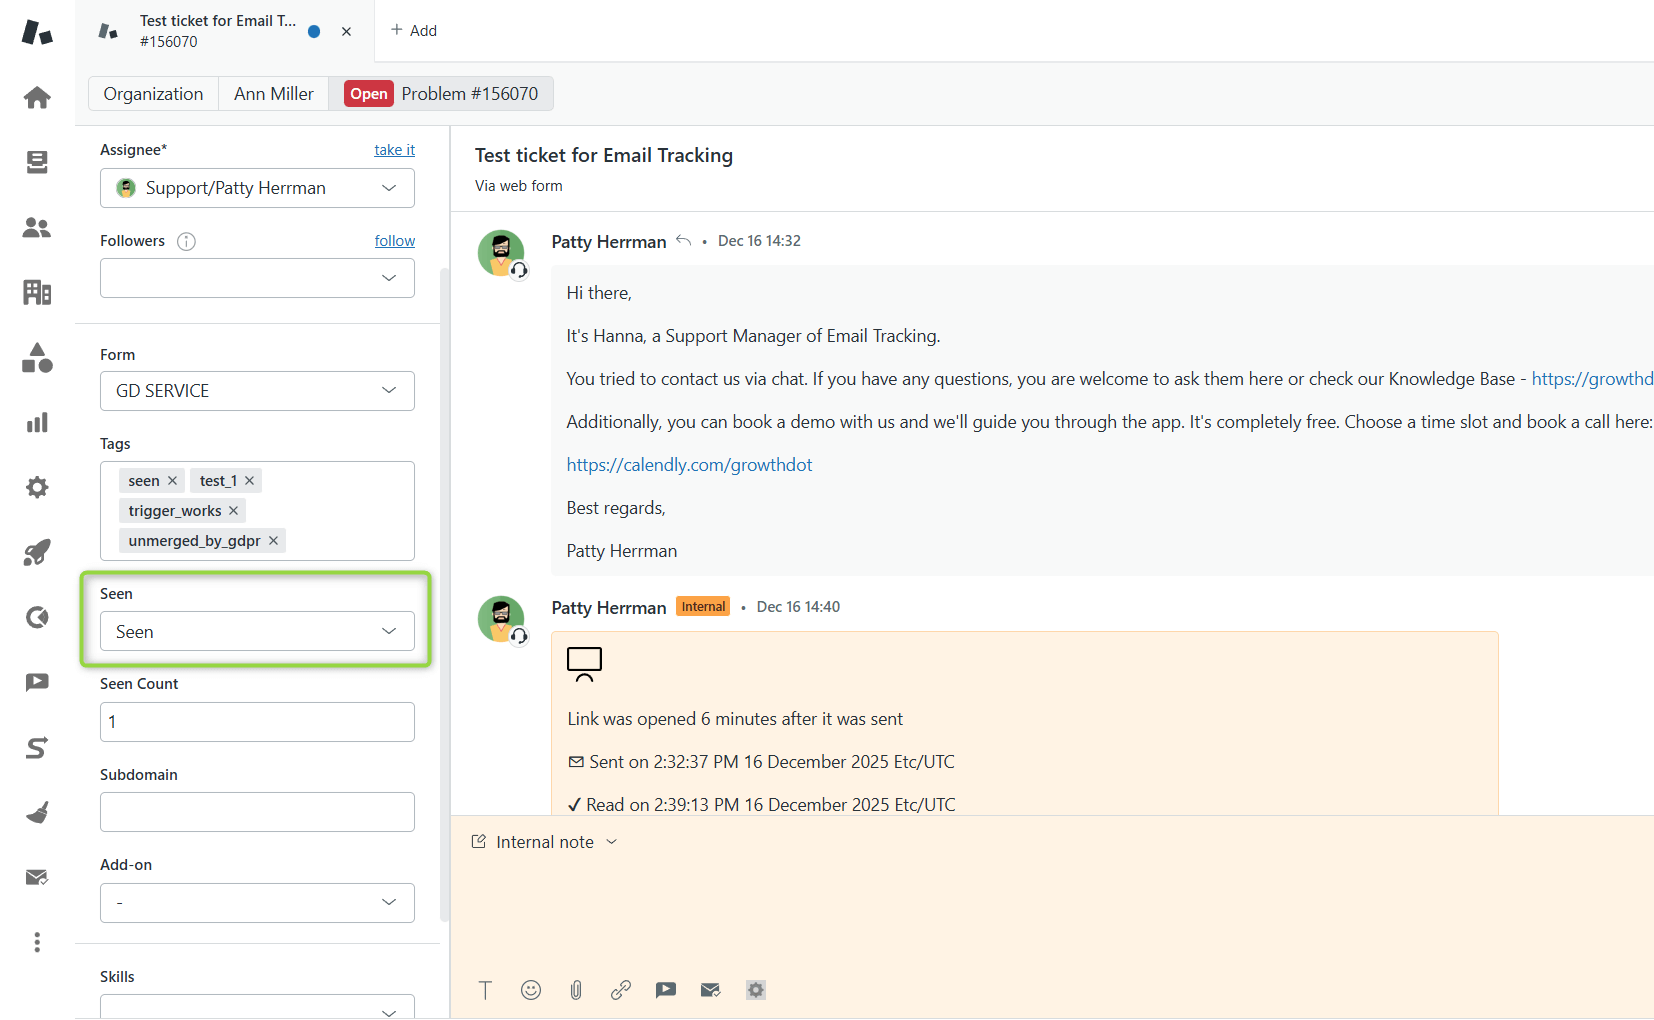This screenshot has height=1020, width=1654.
Task: Remove the unmerged_by_gdpr tag
Action: (x=274, y=541)
